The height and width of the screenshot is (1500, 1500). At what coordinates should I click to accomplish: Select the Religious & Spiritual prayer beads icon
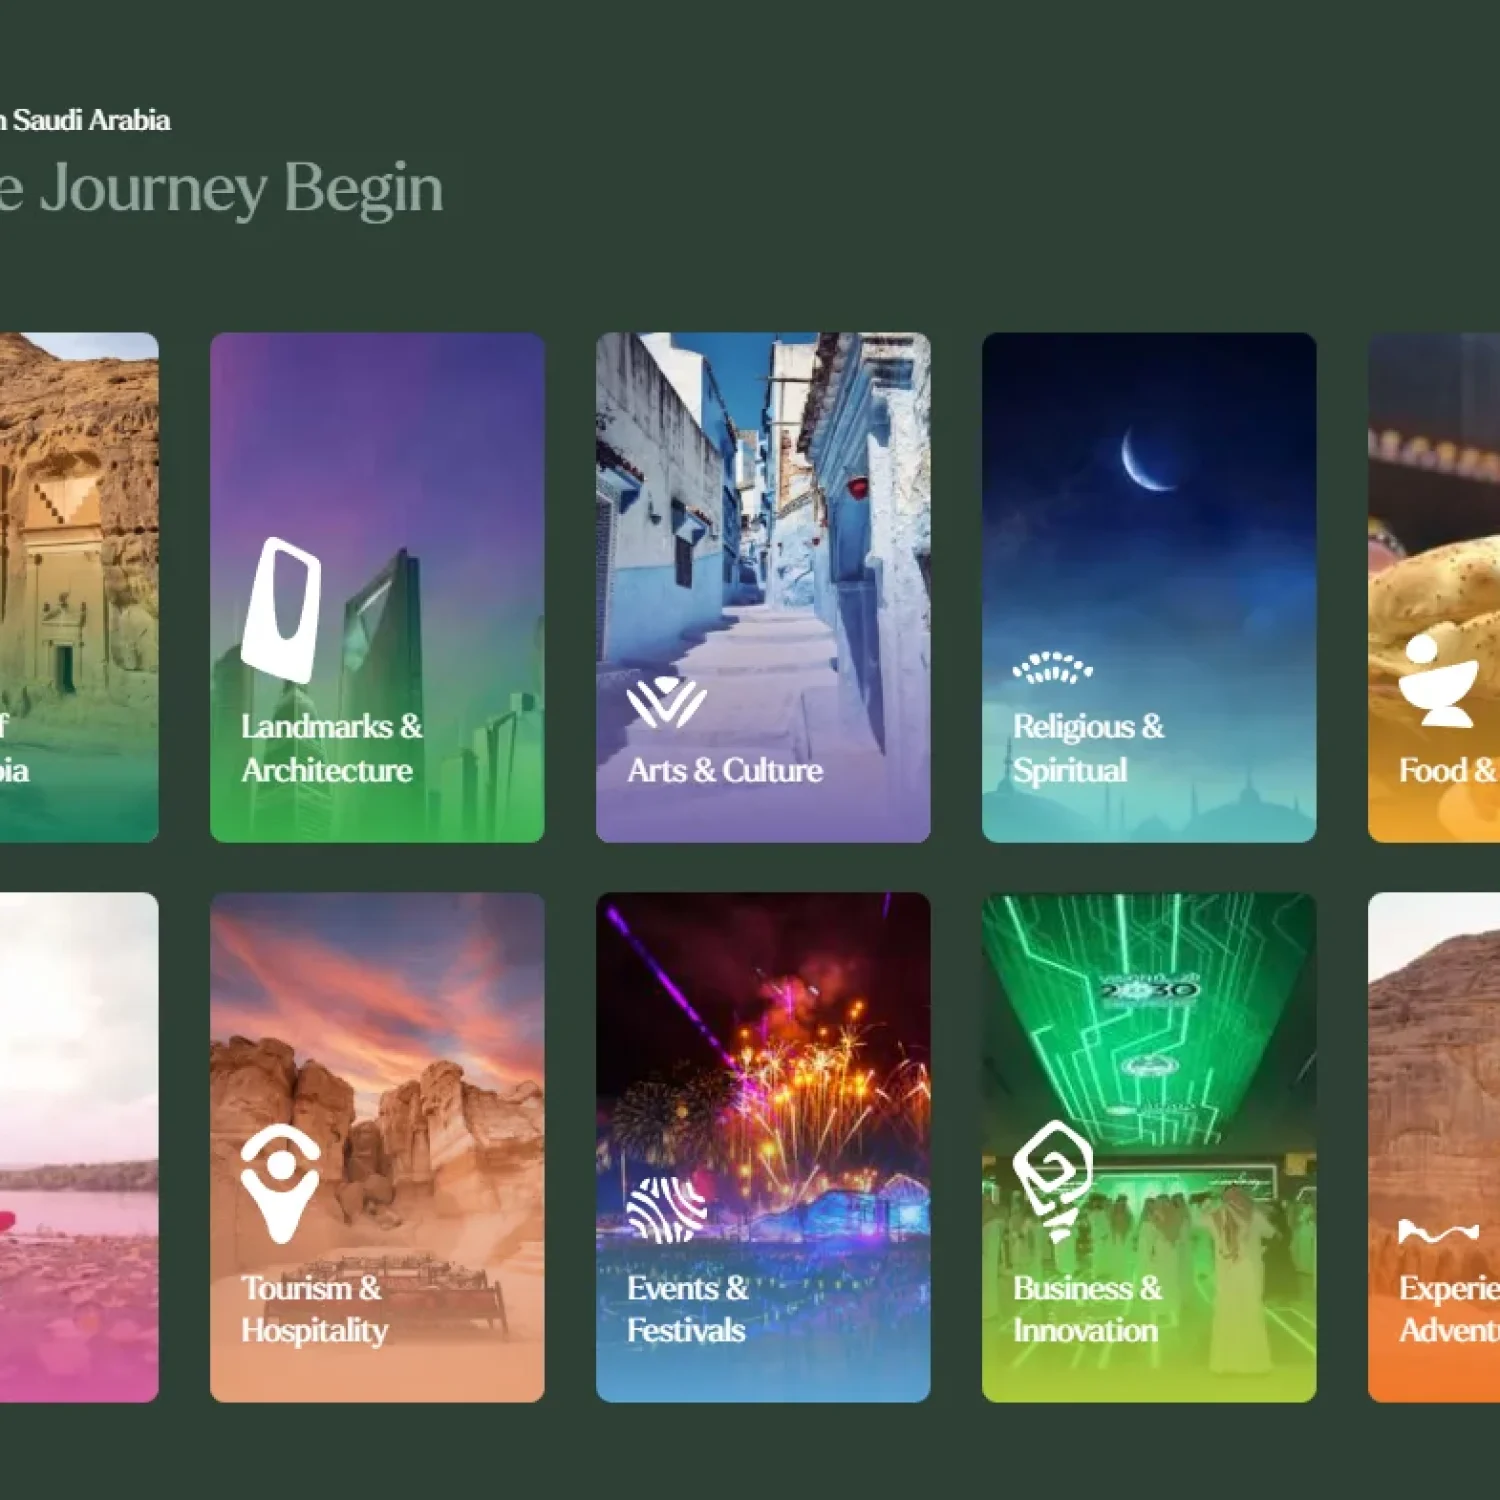(1053, 666)
